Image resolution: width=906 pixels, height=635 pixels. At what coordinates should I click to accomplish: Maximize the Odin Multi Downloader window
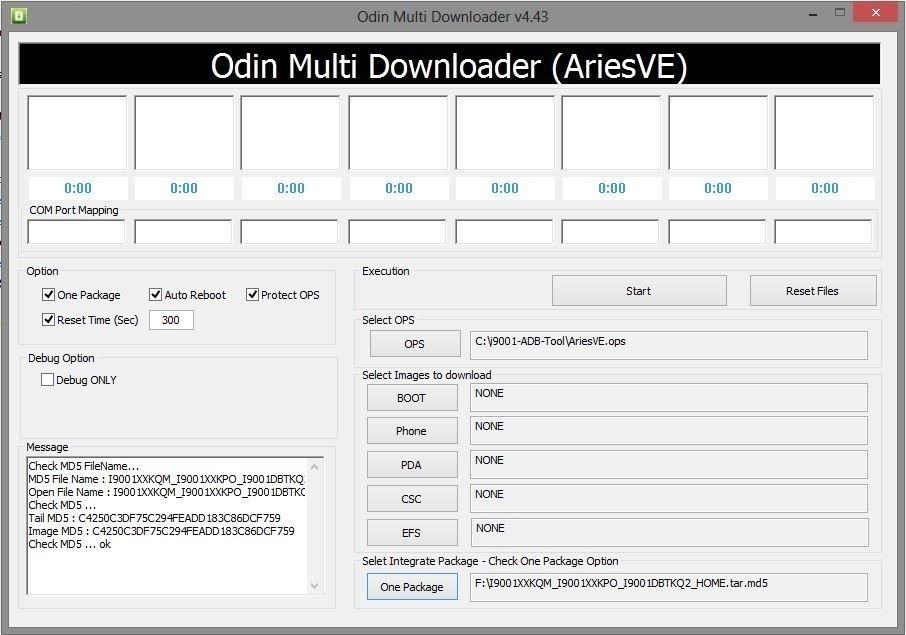coord(840,13)
